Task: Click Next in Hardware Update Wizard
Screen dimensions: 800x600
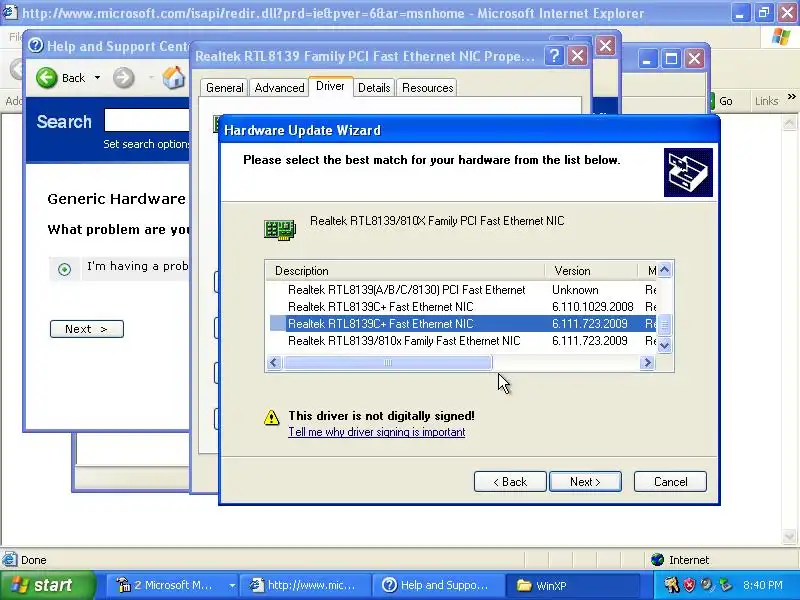Action: pos(585,482)
